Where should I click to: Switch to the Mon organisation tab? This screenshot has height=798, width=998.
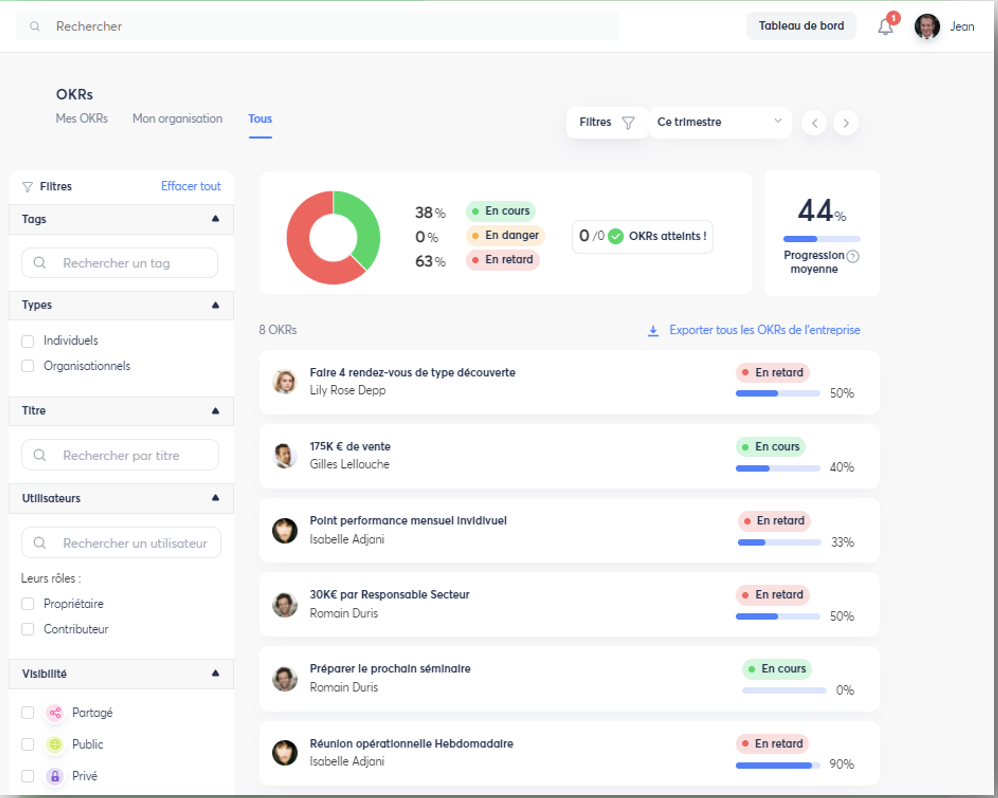[177, 119]
